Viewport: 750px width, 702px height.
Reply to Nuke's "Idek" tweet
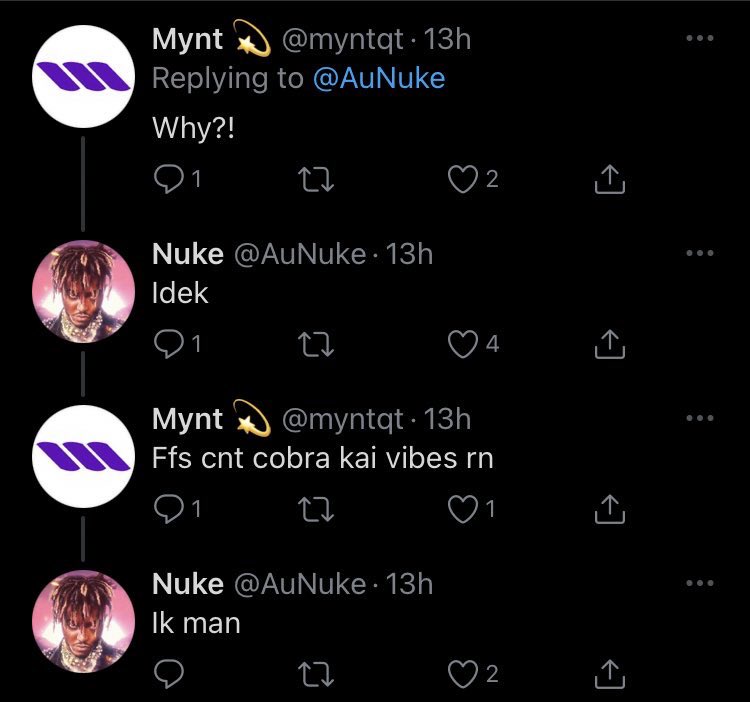pyautogui.click(x=165, y=345)
